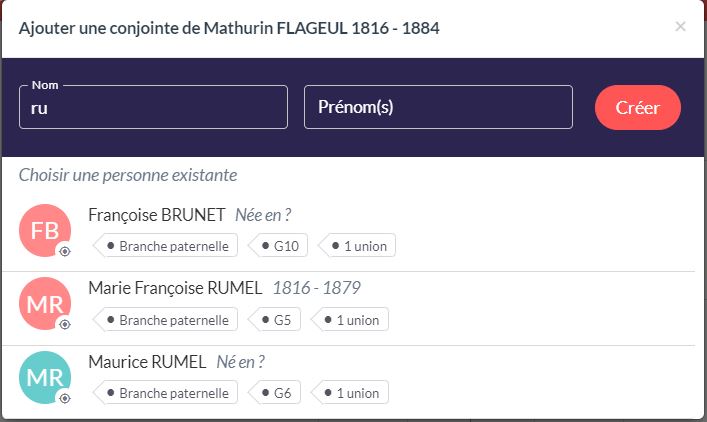707x422 pixels.
Task: Click the eye icon on Françoise BRUNET's avatar
Action: tap(65, 251)
